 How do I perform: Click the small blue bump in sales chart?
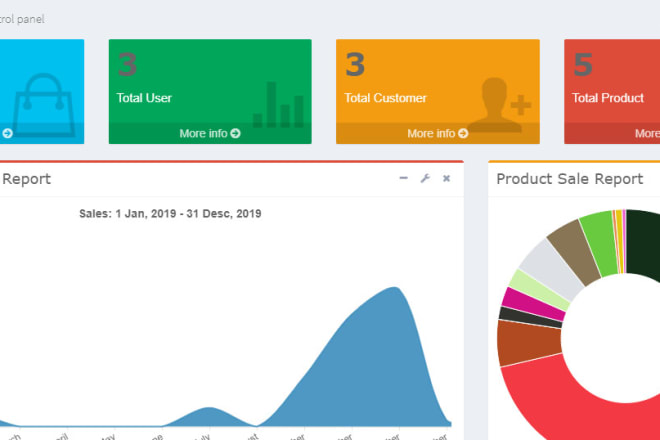tap(209, 418)
